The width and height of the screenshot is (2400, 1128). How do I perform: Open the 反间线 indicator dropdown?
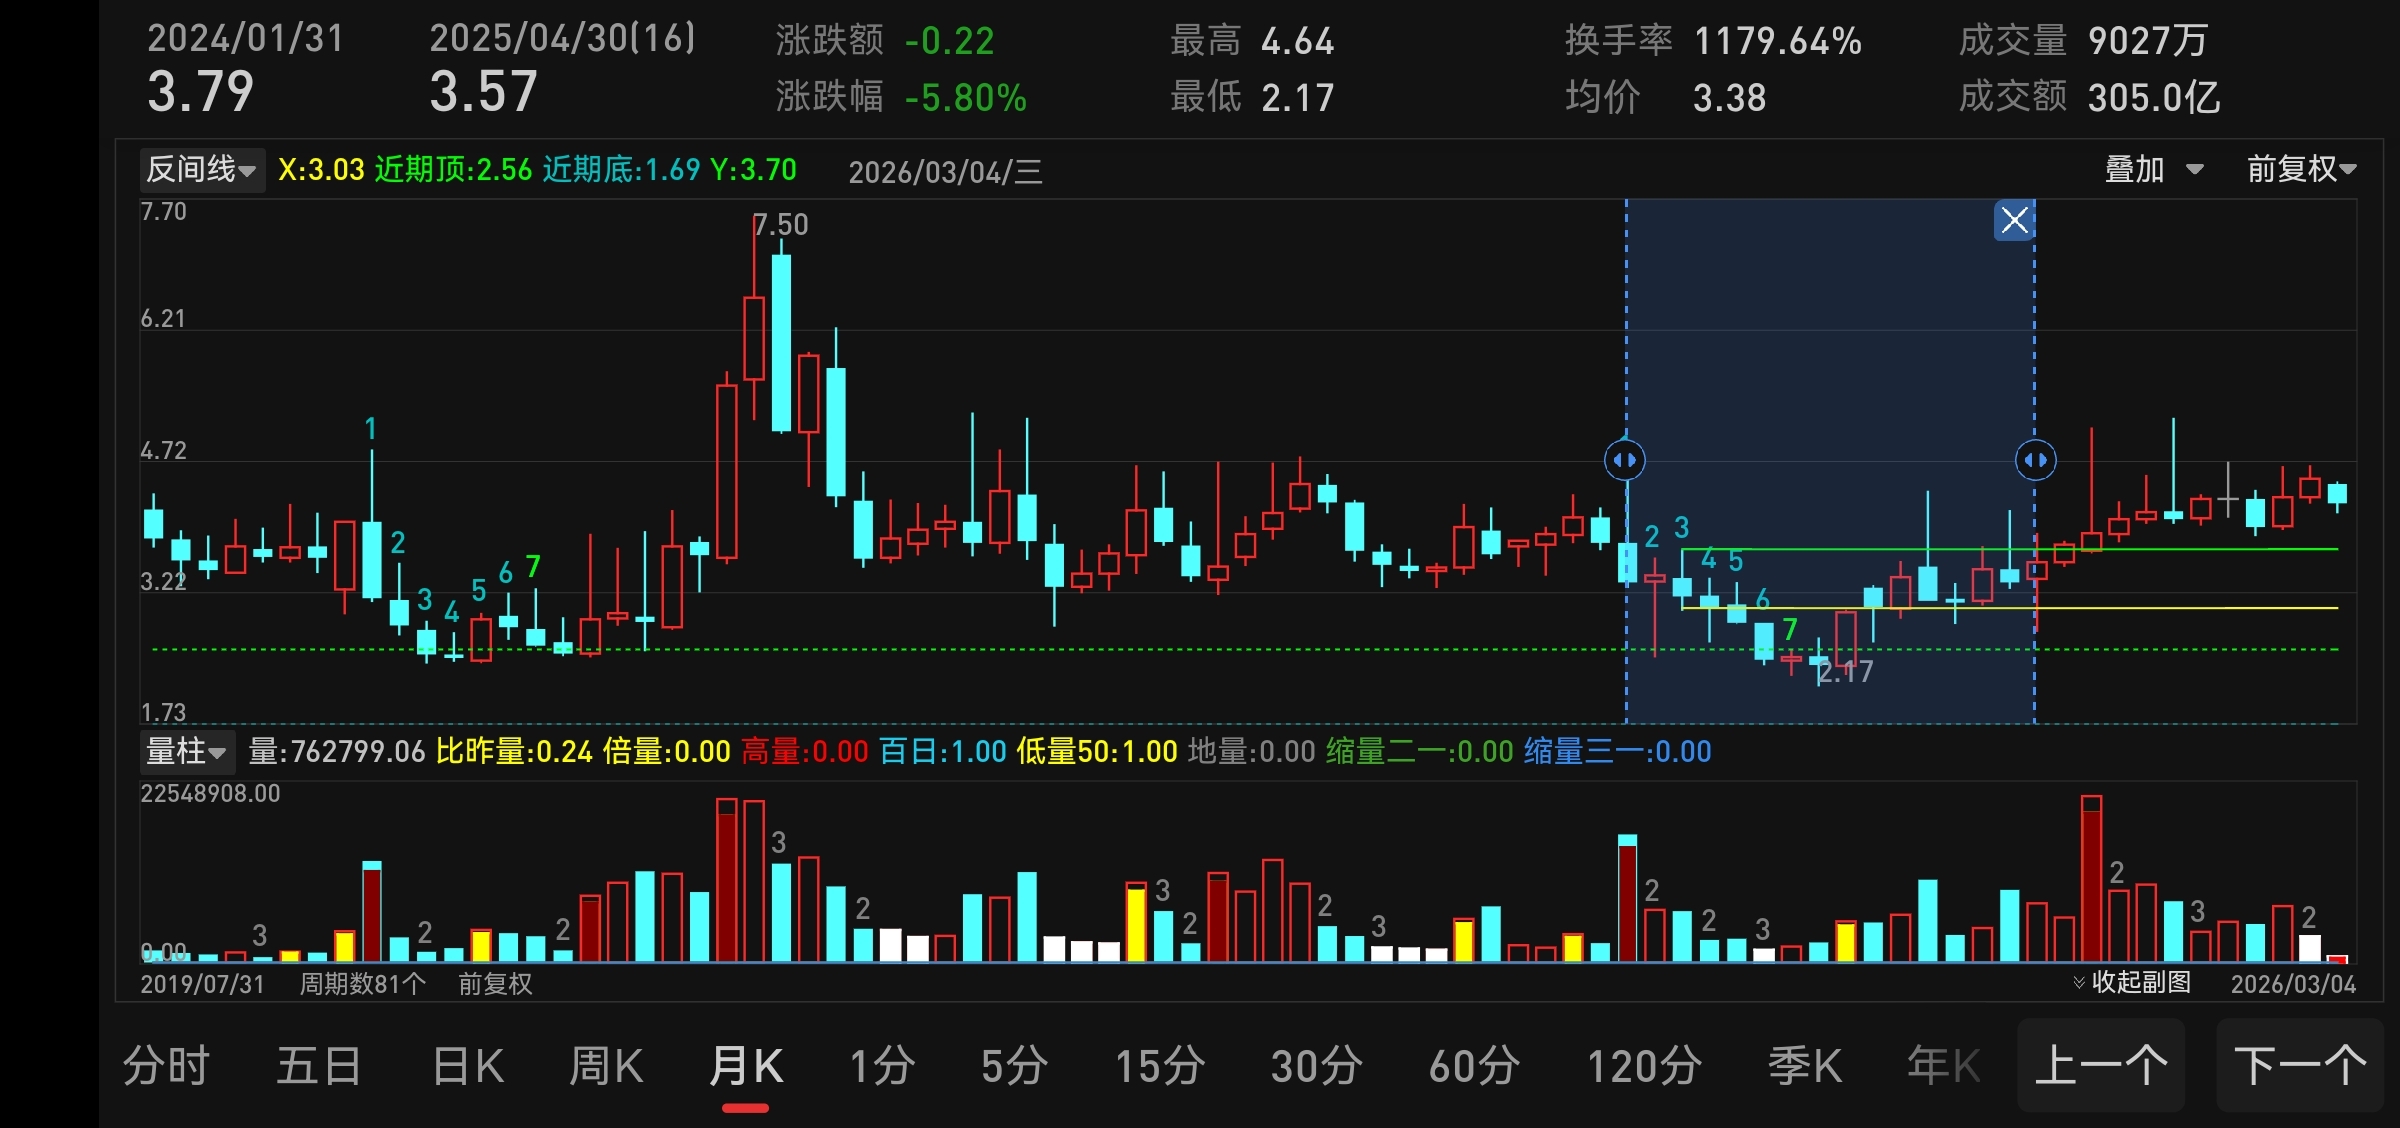pos(202,169)
